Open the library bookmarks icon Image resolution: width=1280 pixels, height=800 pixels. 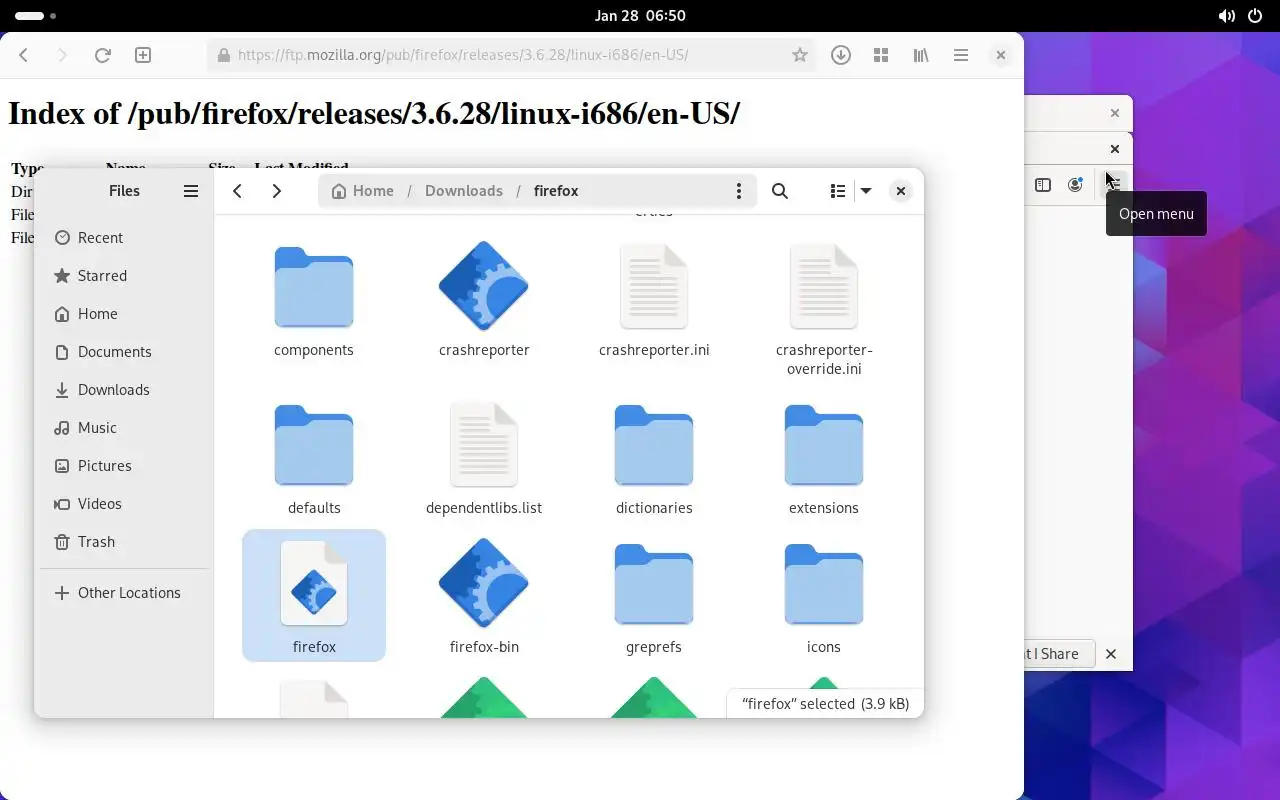(x=921, y=56)
